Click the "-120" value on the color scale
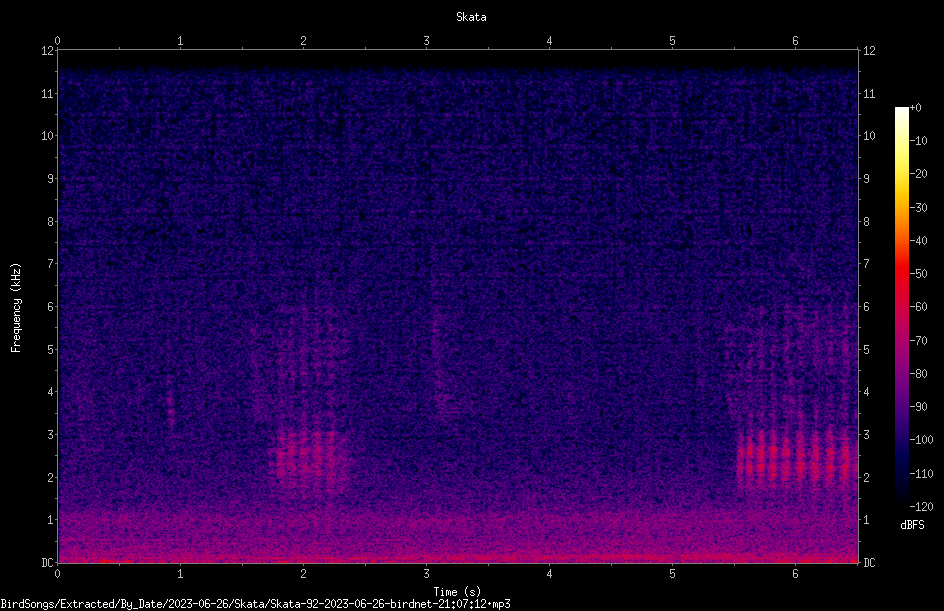Image resolution: width=944 pixels, height=611 pixels. [921, 507]
